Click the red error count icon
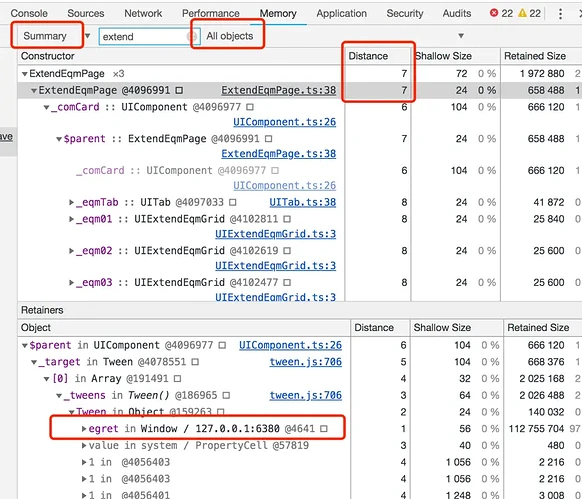Viewport: 582px width, 499px height. point(494,13)
